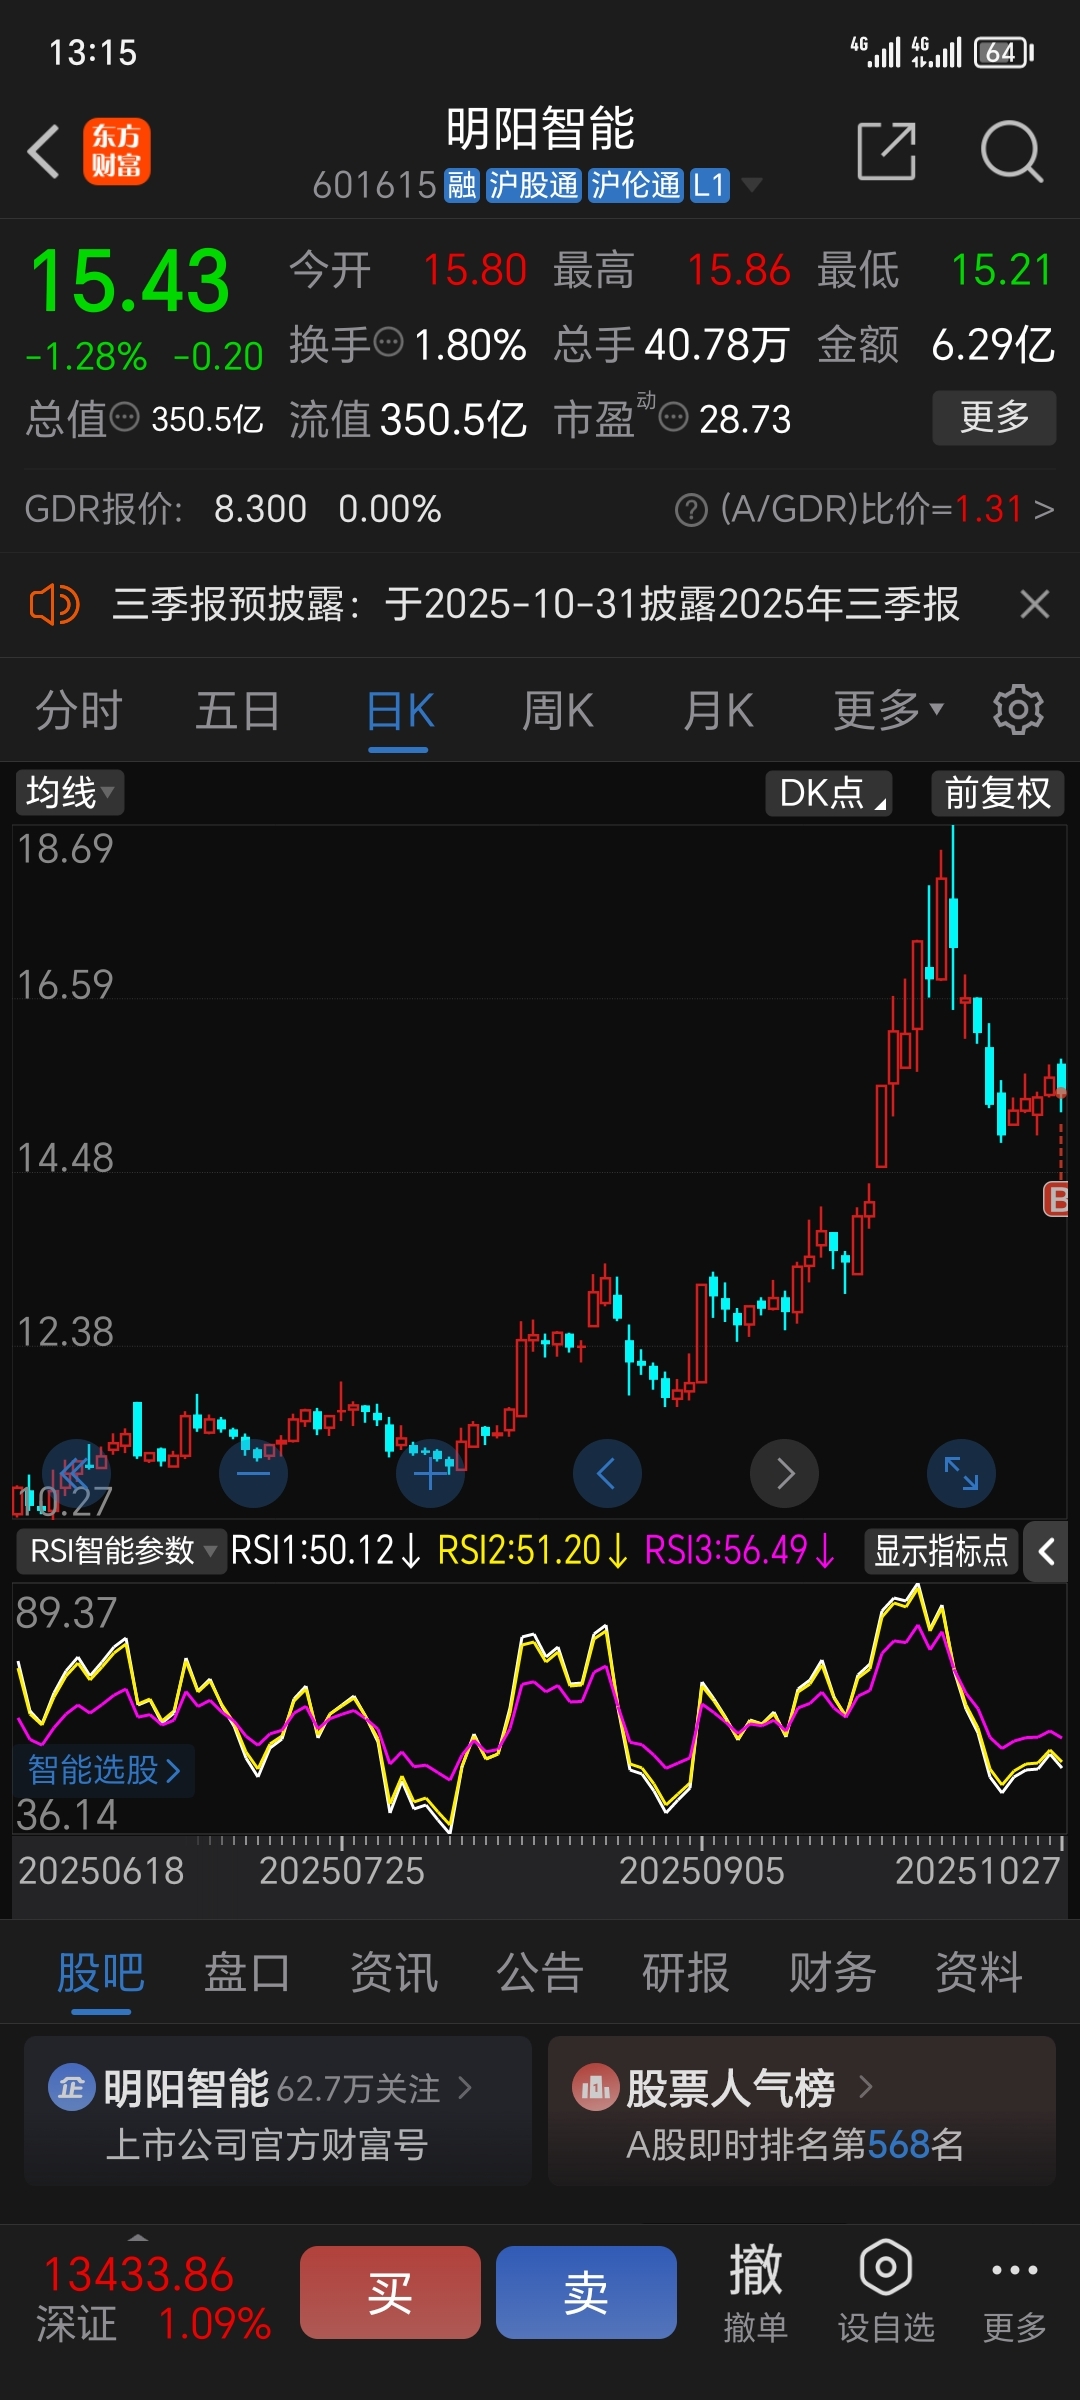Viewport: 1080px width, 2400px height.
Task: Move chart left with blue arrow
Action: point(607,1473)
